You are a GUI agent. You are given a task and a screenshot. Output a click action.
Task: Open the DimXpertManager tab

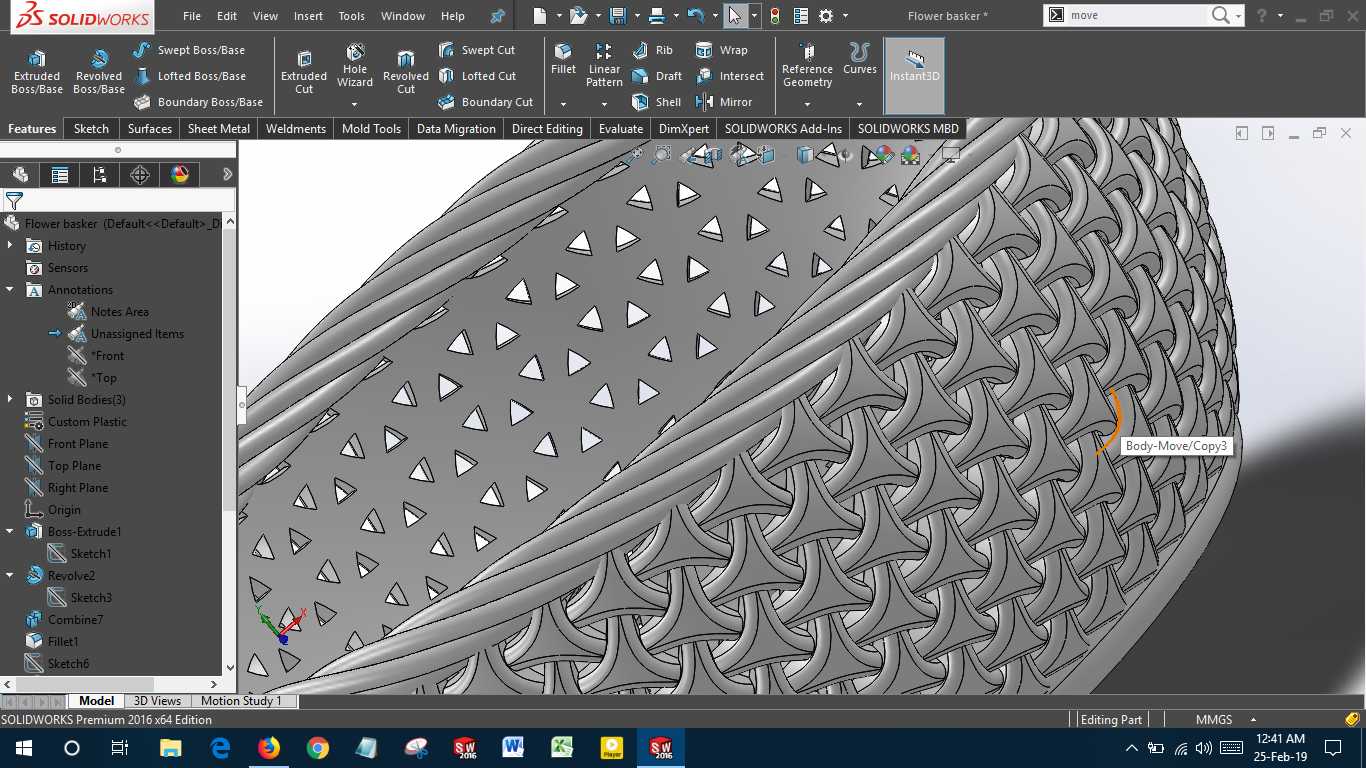point(140,175)
